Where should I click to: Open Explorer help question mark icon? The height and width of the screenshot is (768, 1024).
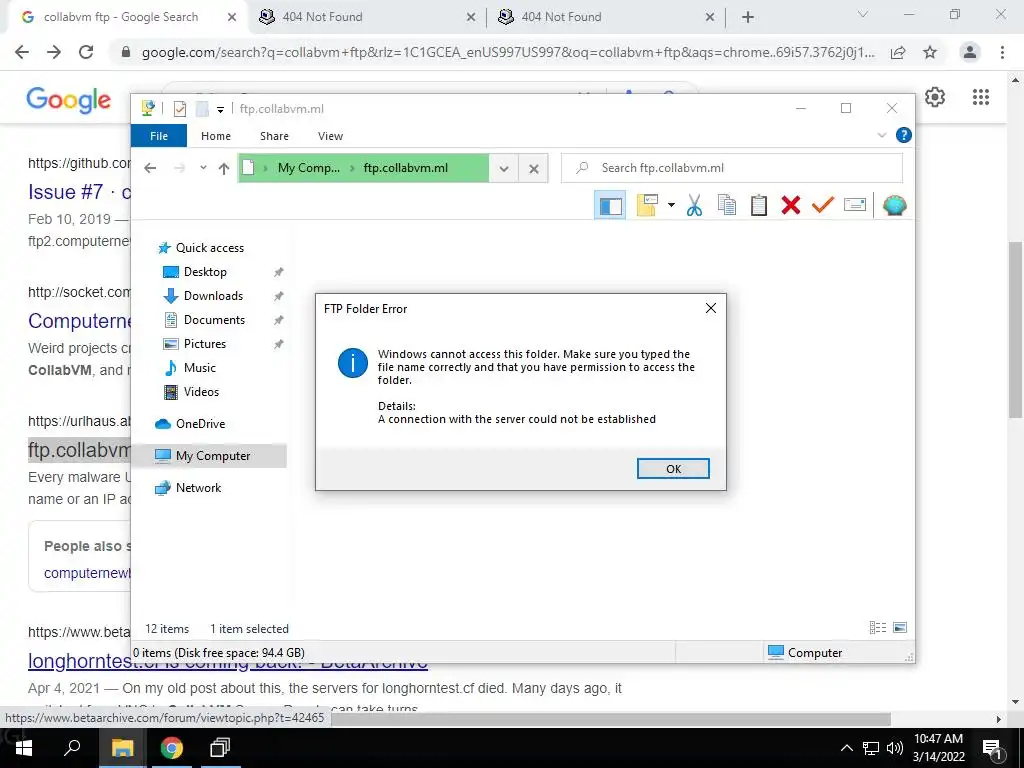click(904, 135)
